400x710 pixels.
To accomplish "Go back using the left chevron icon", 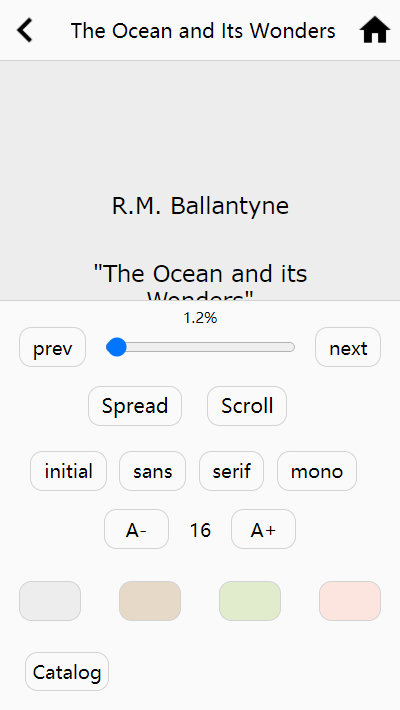I will coord(25,30).
